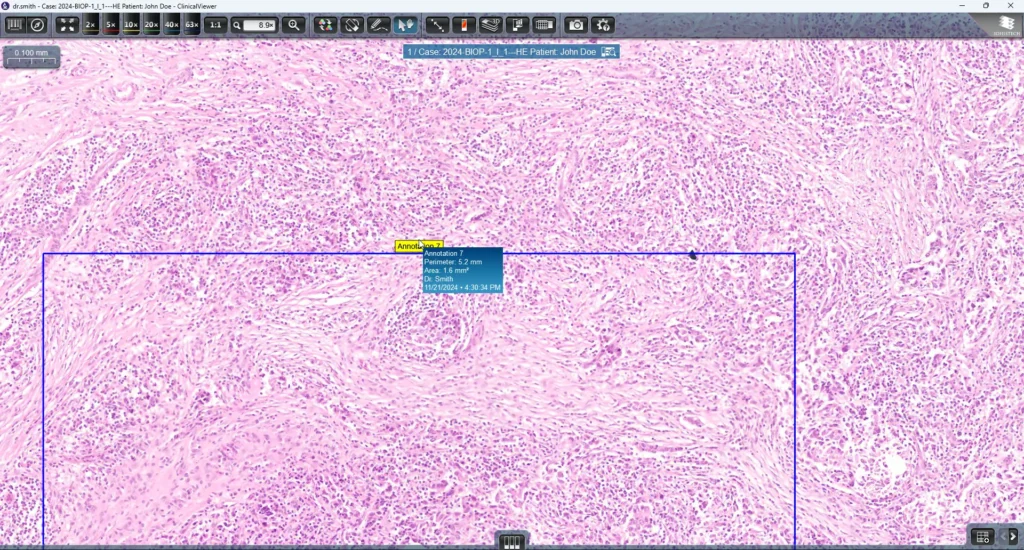Open the settings gear icon
Image resolution: width=1024 pixels, height=550 pixels.
[x=603, y=25]
